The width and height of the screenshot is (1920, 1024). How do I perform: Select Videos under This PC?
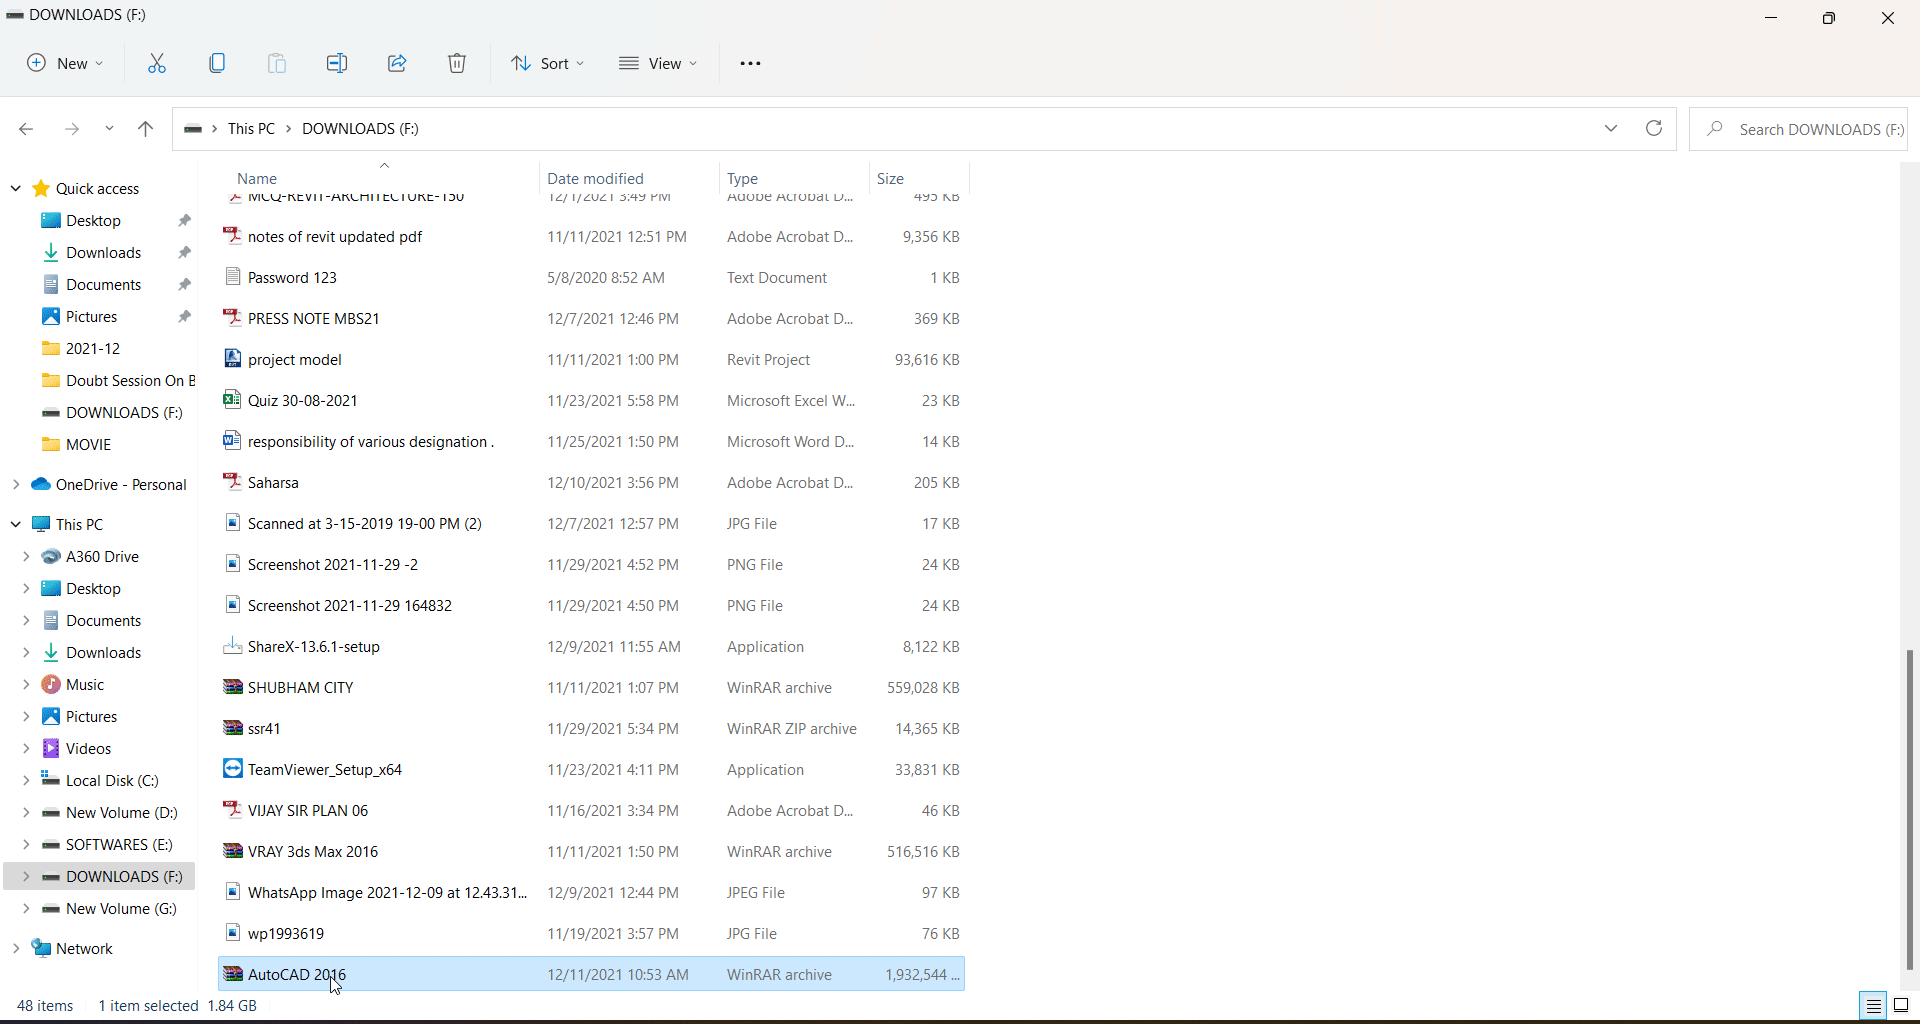[x=88, y=748]
